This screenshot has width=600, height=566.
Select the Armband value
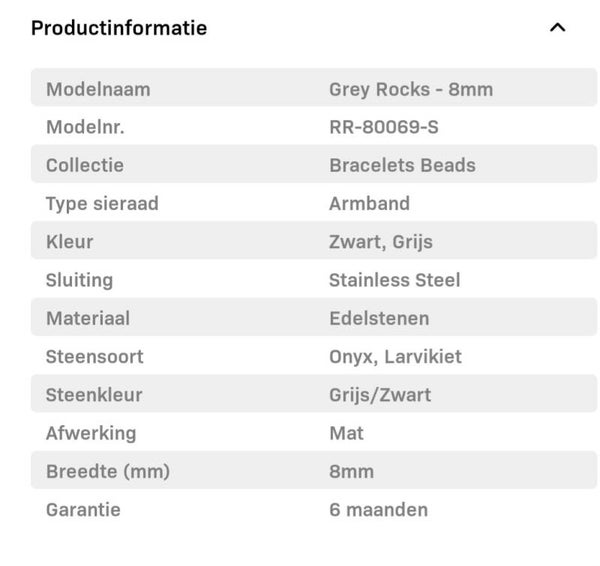point(369,203)
